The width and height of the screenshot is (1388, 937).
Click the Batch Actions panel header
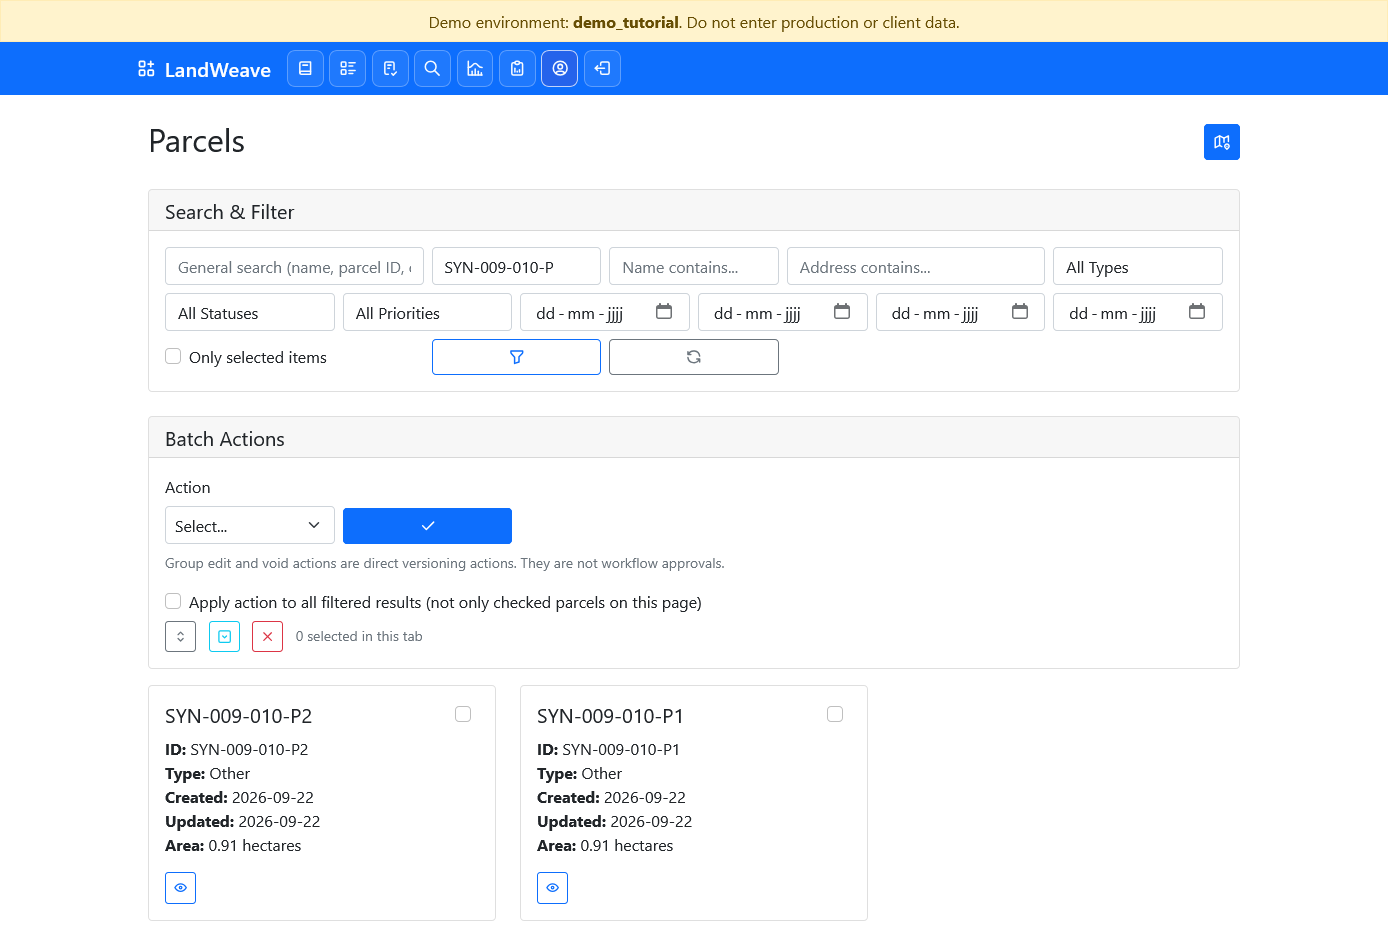point(694,438)
